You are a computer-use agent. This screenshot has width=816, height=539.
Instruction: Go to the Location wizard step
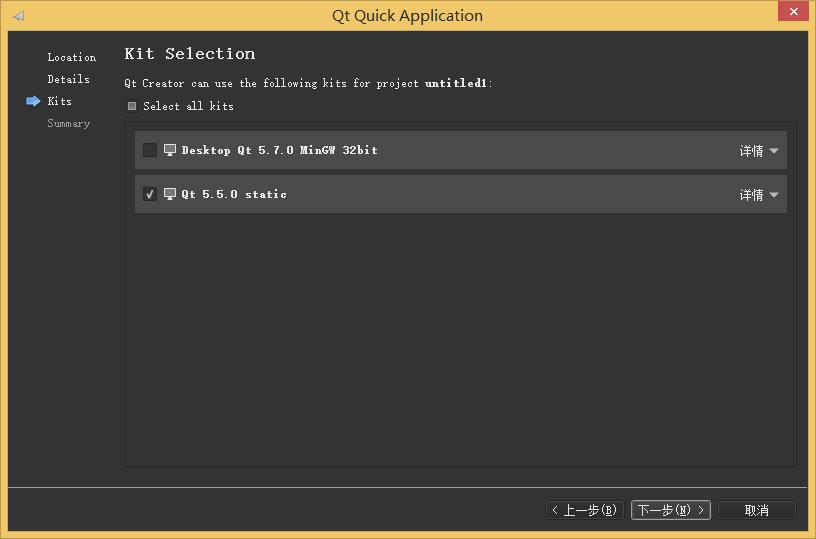[x=72, y=57]
